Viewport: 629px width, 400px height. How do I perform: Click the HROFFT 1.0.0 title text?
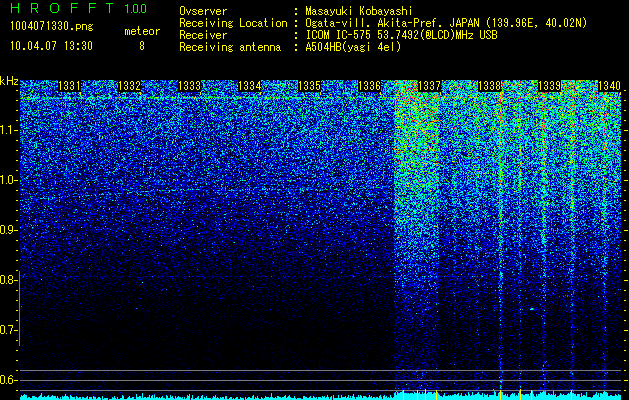(78, 8)
